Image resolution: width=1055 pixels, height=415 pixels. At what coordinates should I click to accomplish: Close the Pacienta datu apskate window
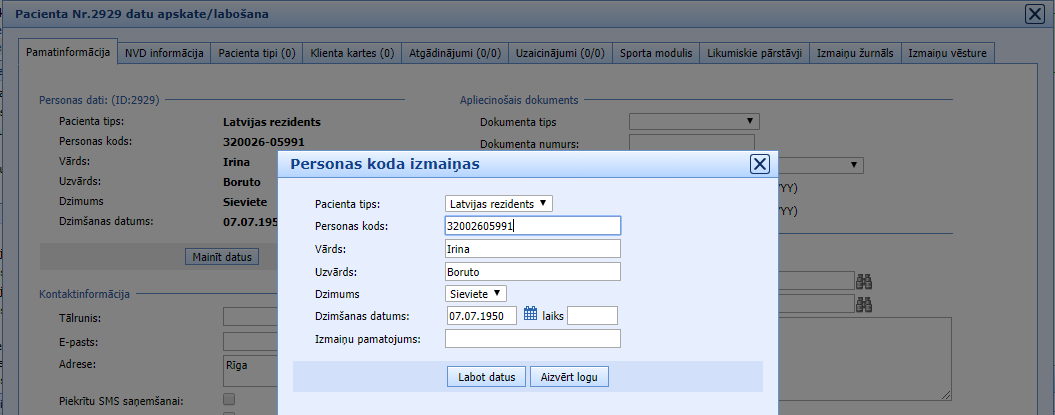[x=1035, y=14]
